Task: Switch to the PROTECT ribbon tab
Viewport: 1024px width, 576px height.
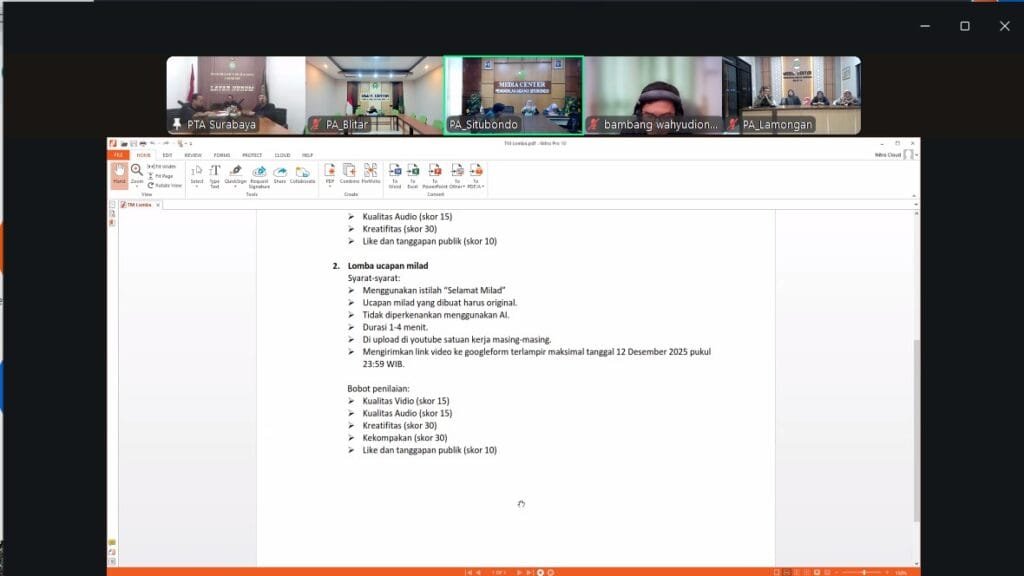Action: click(x=251, y=155)
